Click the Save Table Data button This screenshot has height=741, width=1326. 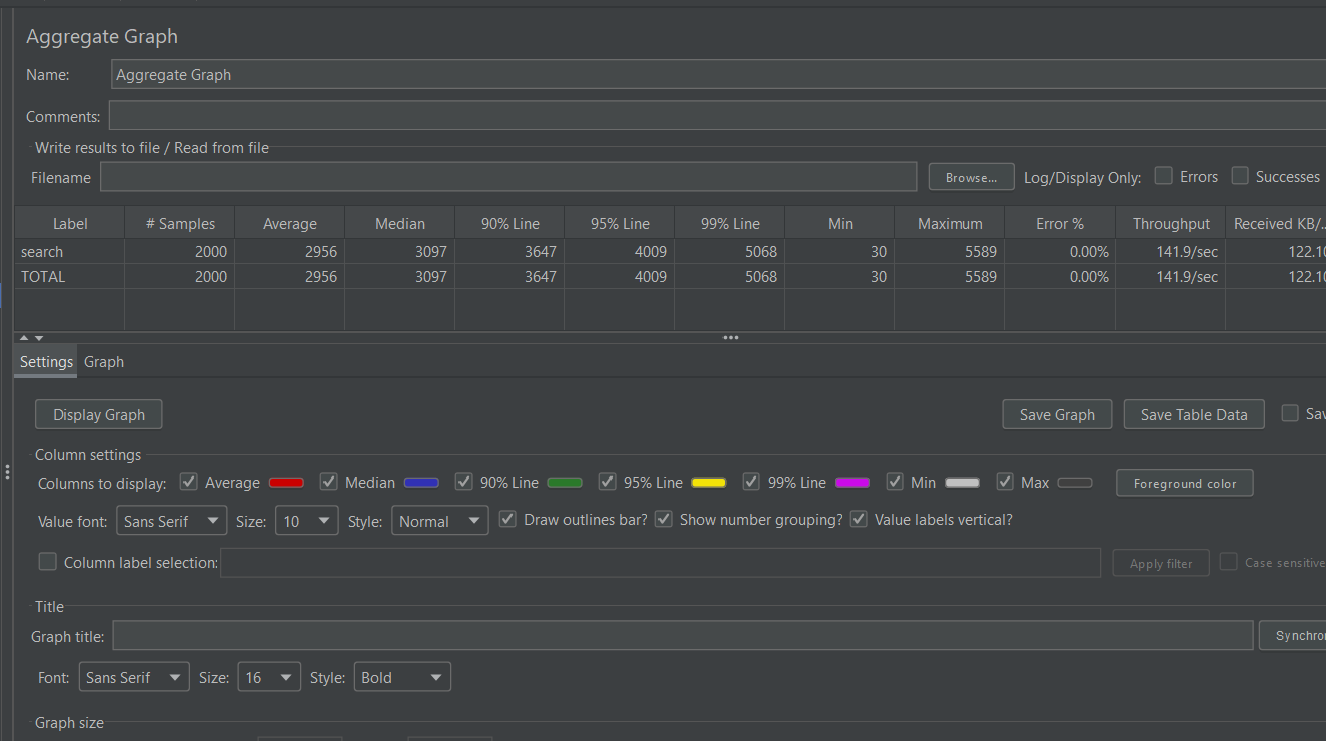[1194, 414]
